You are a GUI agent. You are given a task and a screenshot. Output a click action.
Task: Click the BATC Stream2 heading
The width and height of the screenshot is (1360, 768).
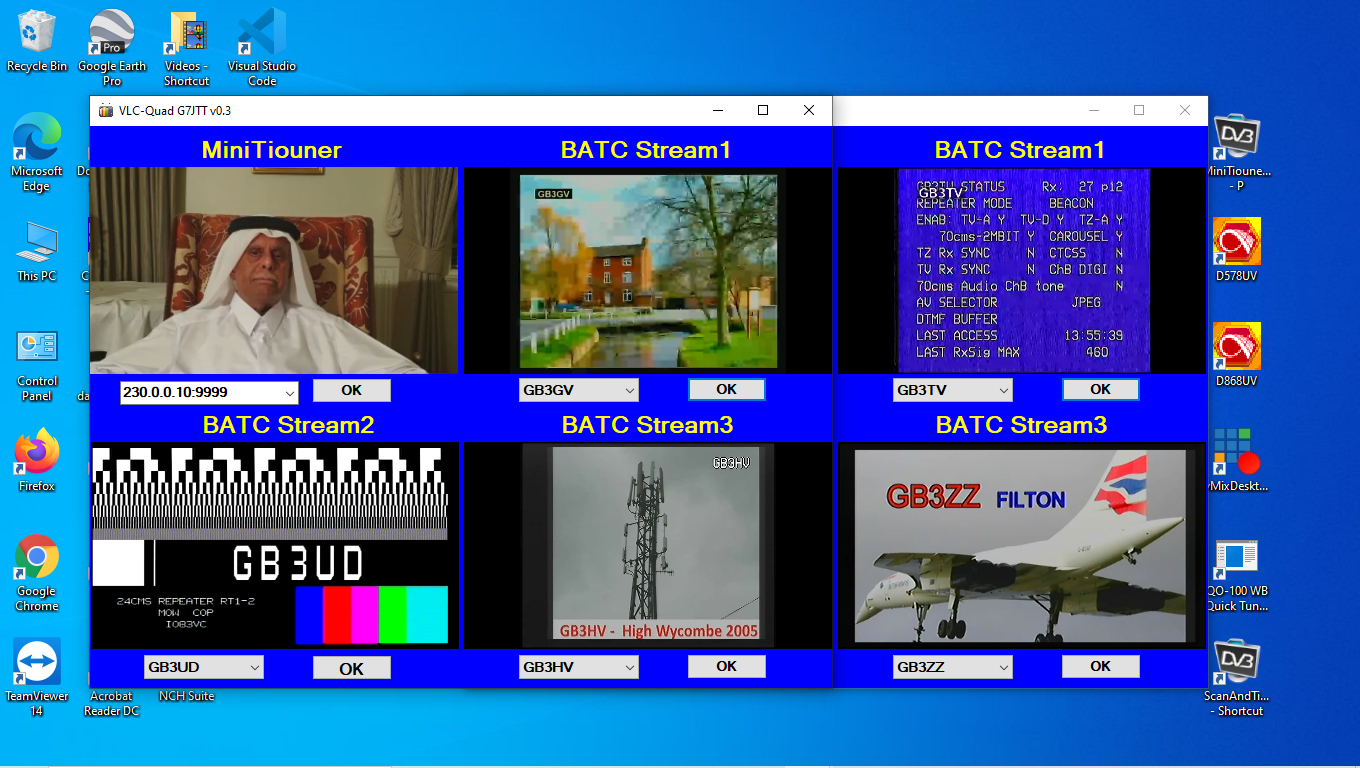pyautogui.click(x=288, y=425)
